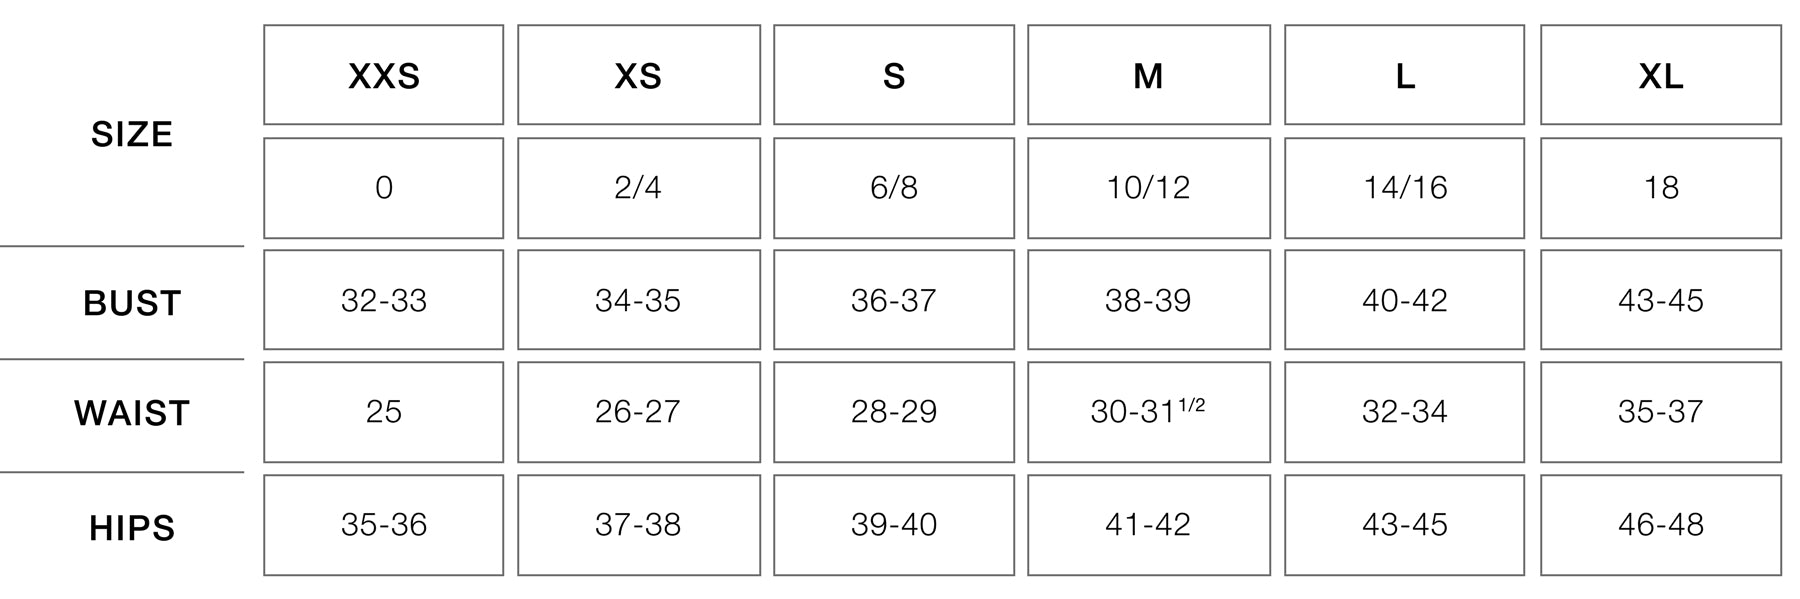Select the M size header cell
Screen dimensions: 1800x599
click(x=1148, y=75)
